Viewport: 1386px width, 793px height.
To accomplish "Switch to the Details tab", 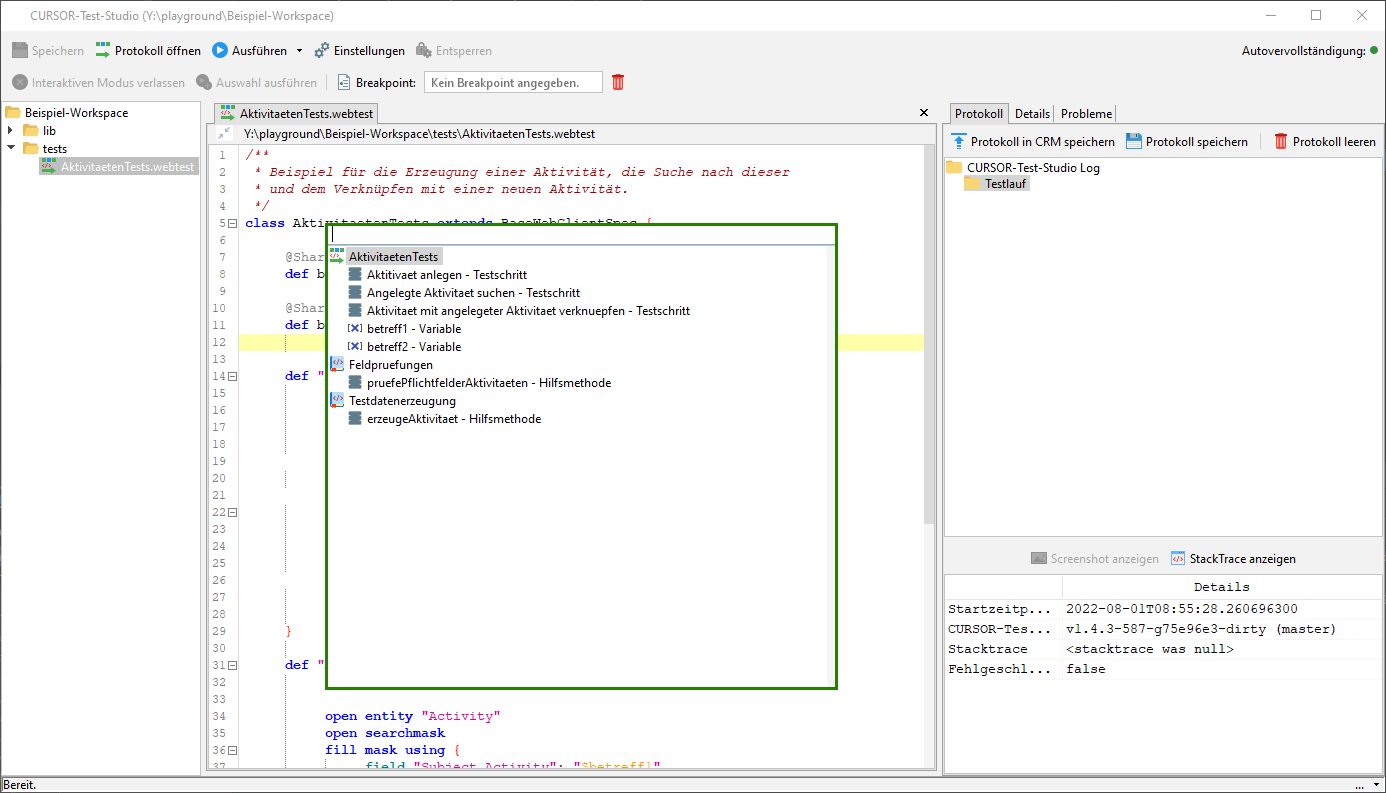I will [1032, 114].
